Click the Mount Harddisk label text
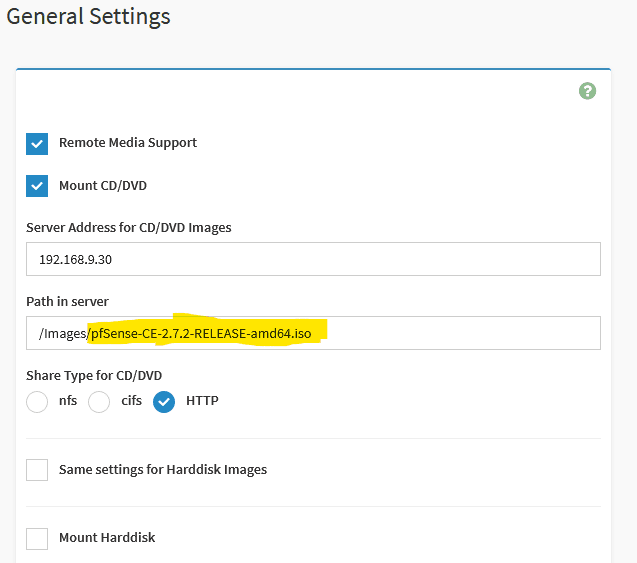This screenshot has width=637, height=563. click(x=107, y=538)
